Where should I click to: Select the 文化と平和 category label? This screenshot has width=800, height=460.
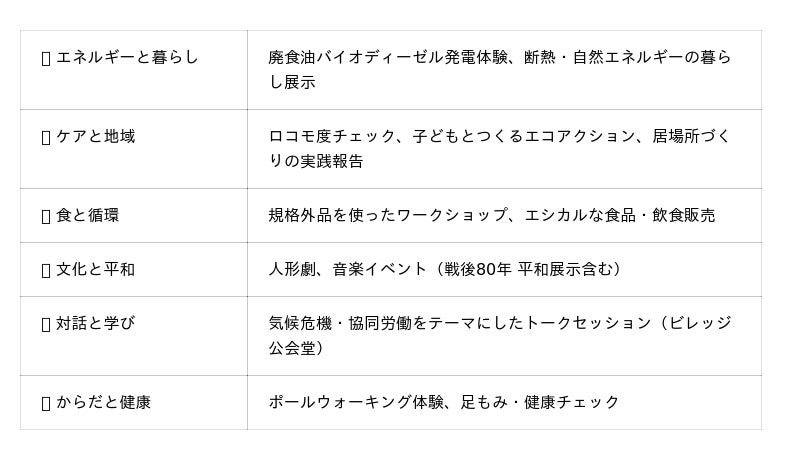click(x=95, y=269)
